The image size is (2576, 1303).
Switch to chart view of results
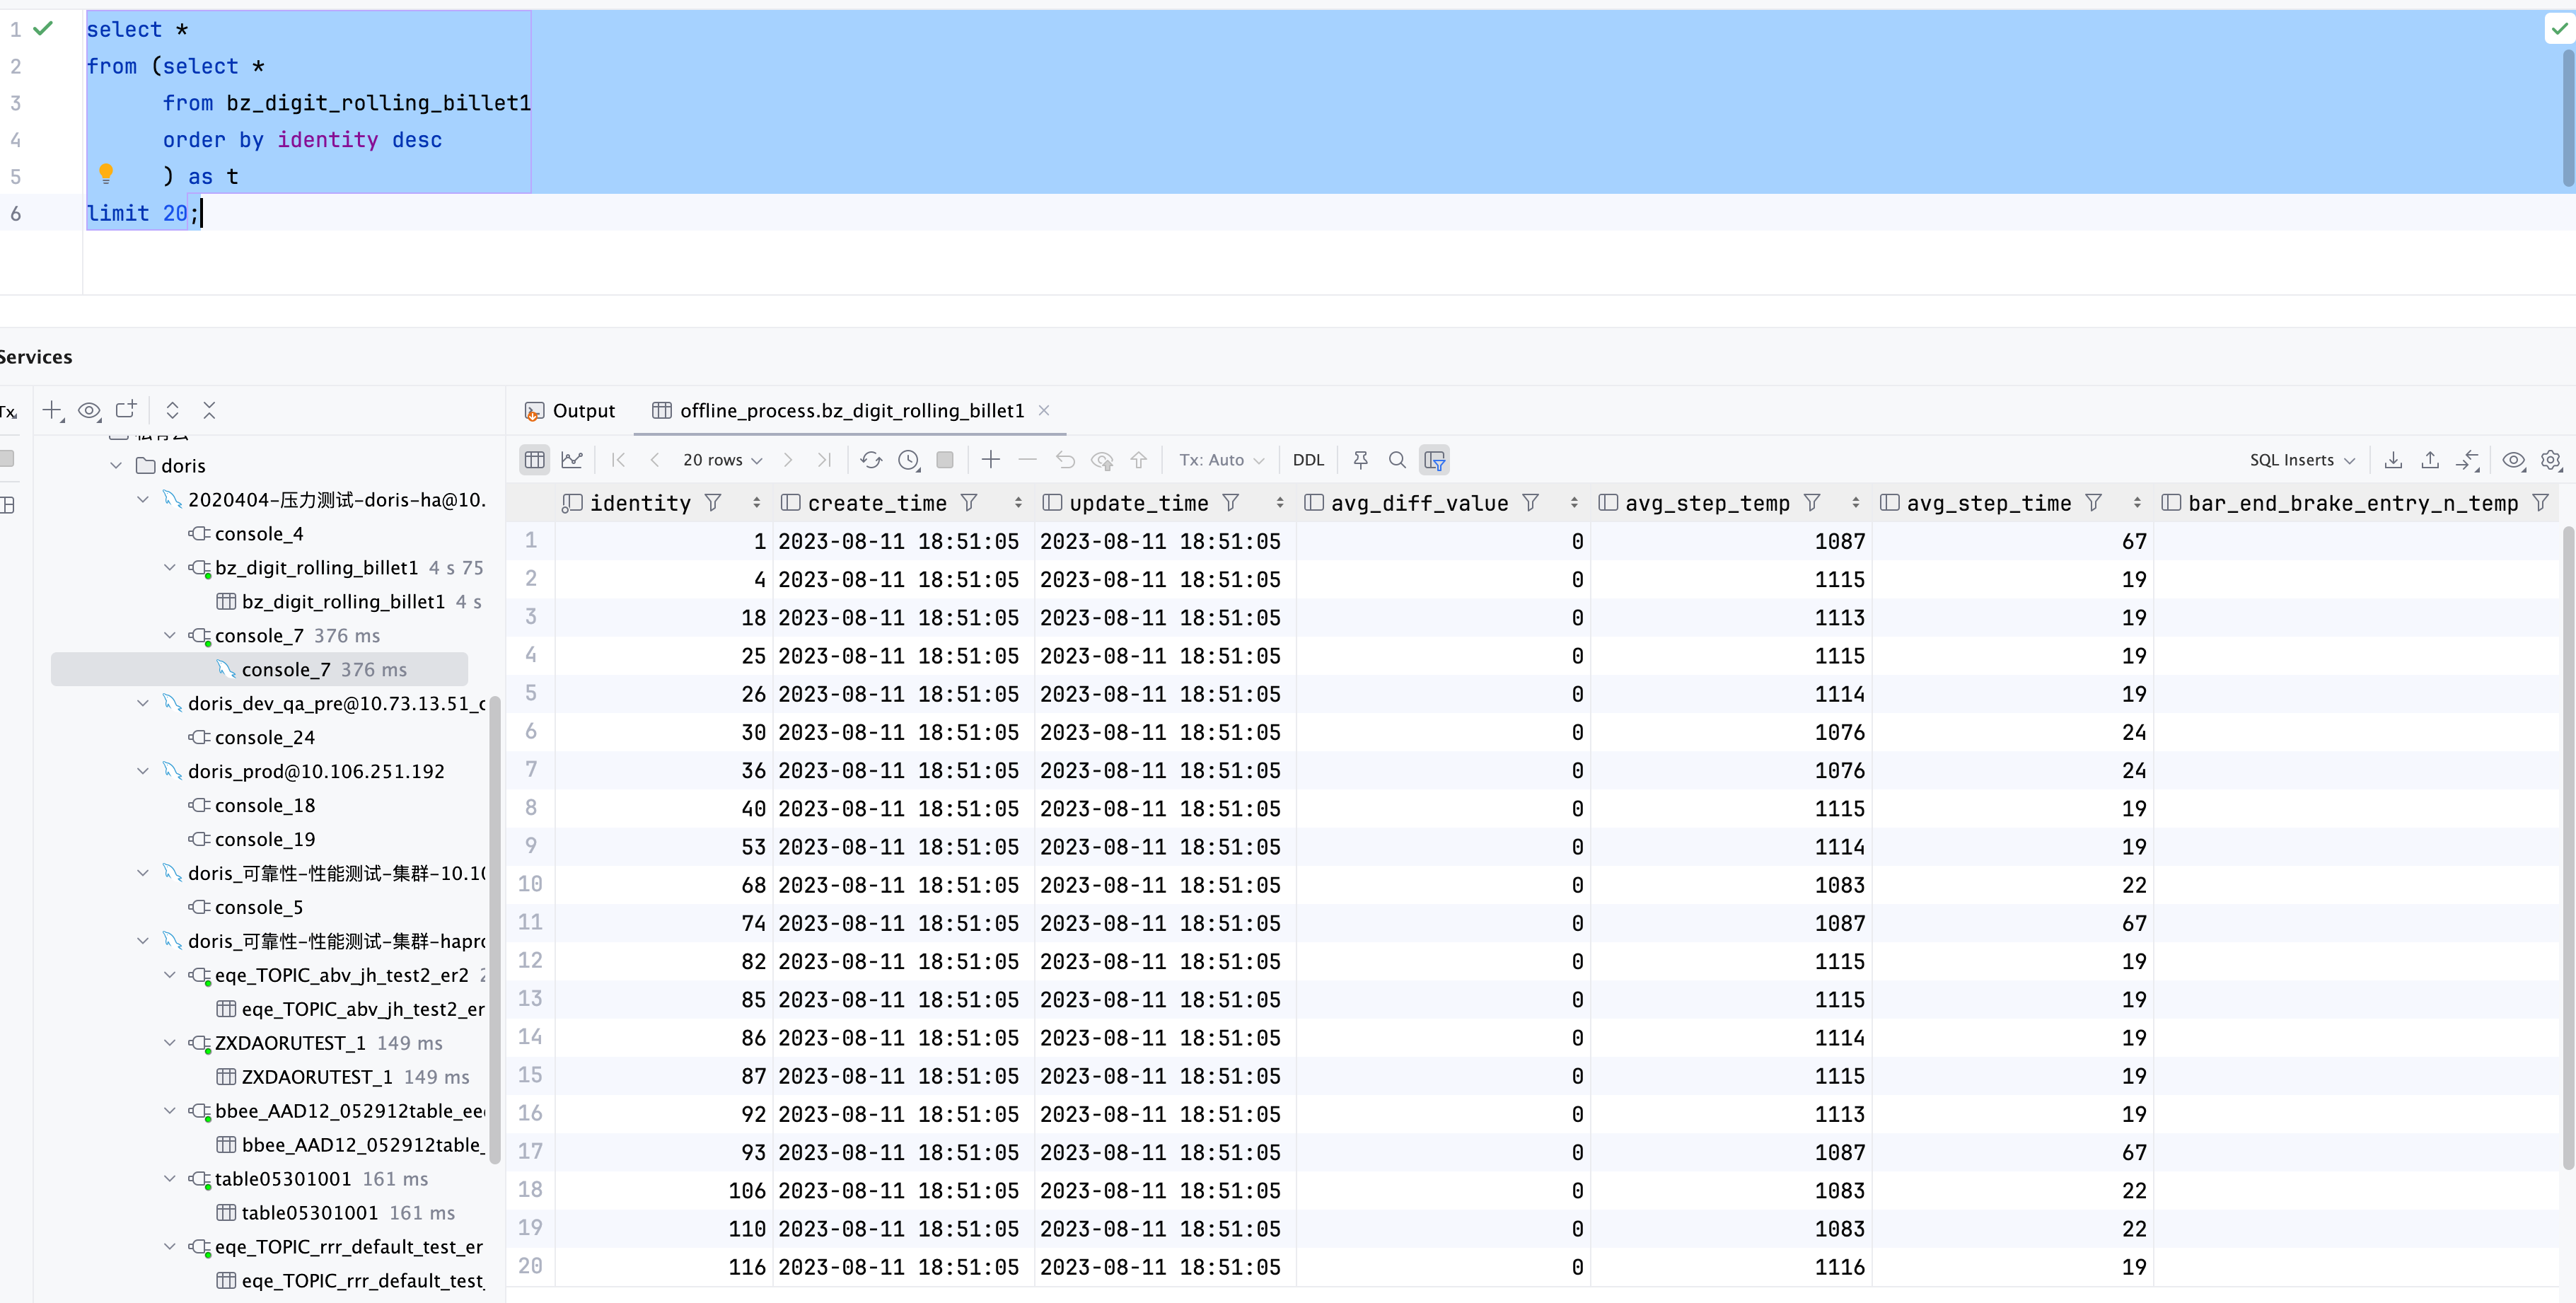click(x=572, y=460)
